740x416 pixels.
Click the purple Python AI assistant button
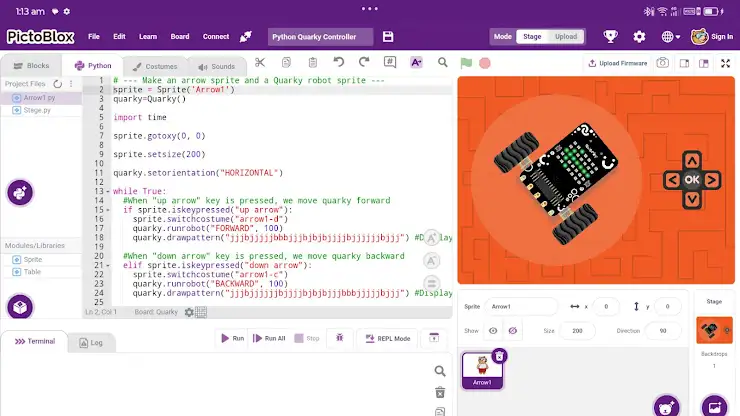click(20, 193)
